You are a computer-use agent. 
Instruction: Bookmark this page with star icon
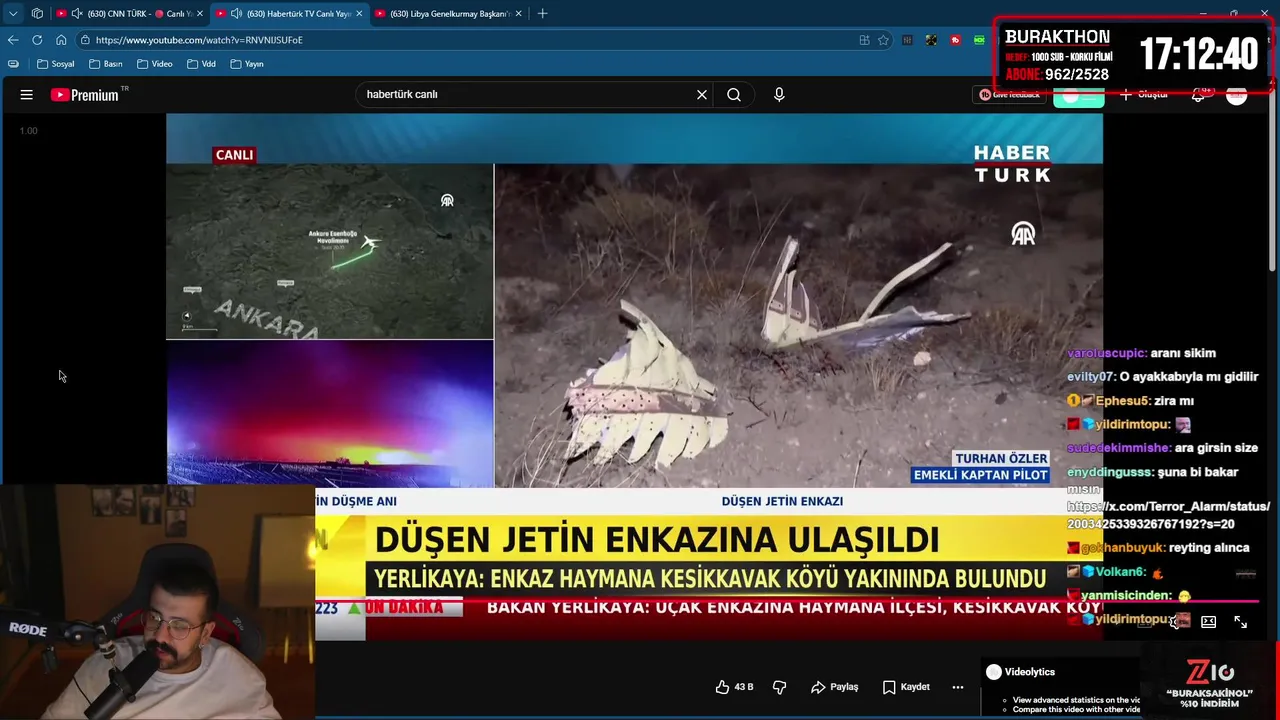click(883, 40)
